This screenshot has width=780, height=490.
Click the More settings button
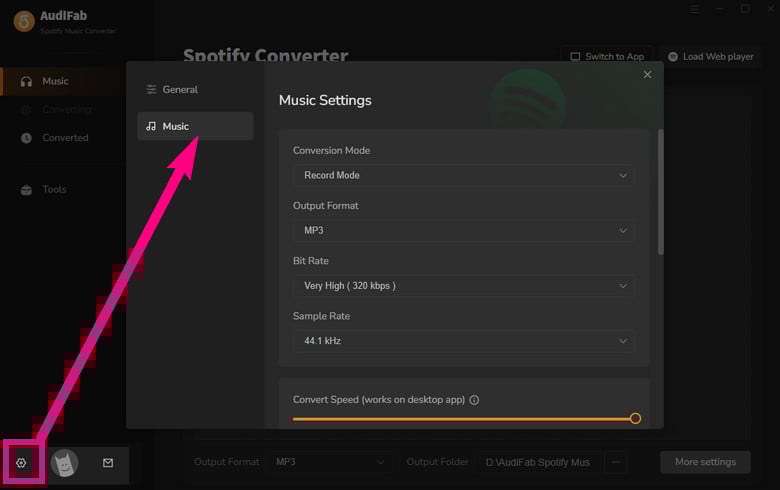[705, 462]
